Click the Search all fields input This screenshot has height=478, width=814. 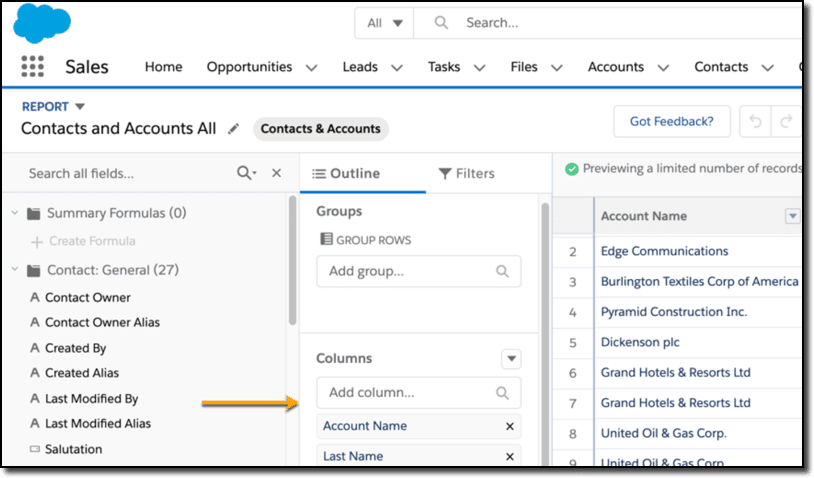click(127, 173)
